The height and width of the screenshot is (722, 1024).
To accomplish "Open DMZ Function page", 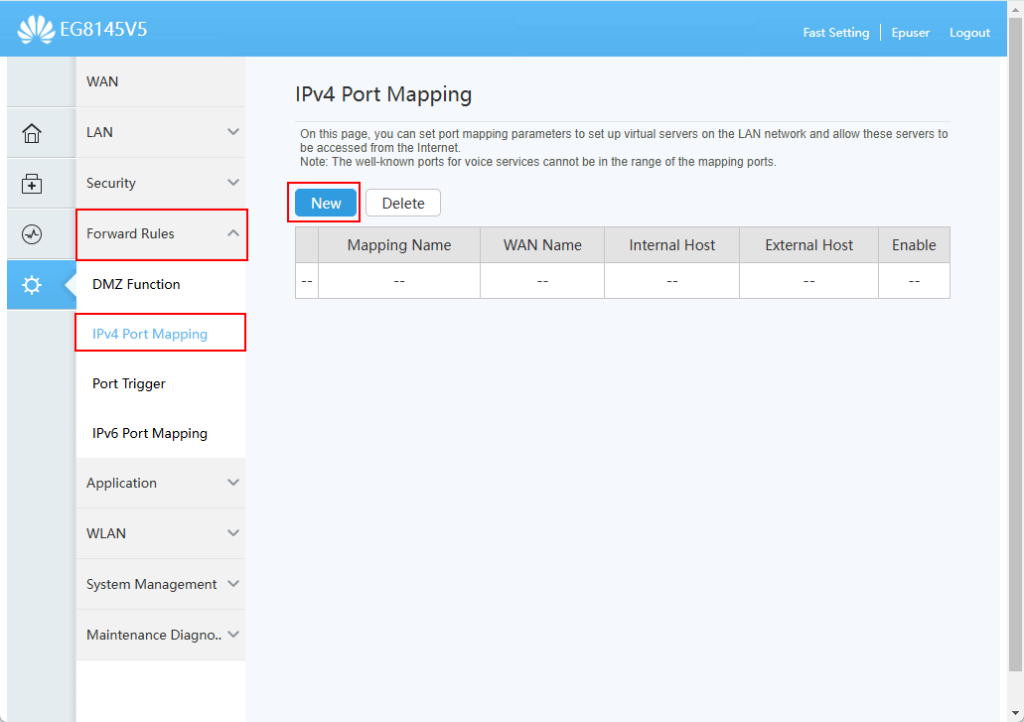I will pos(136,284).
